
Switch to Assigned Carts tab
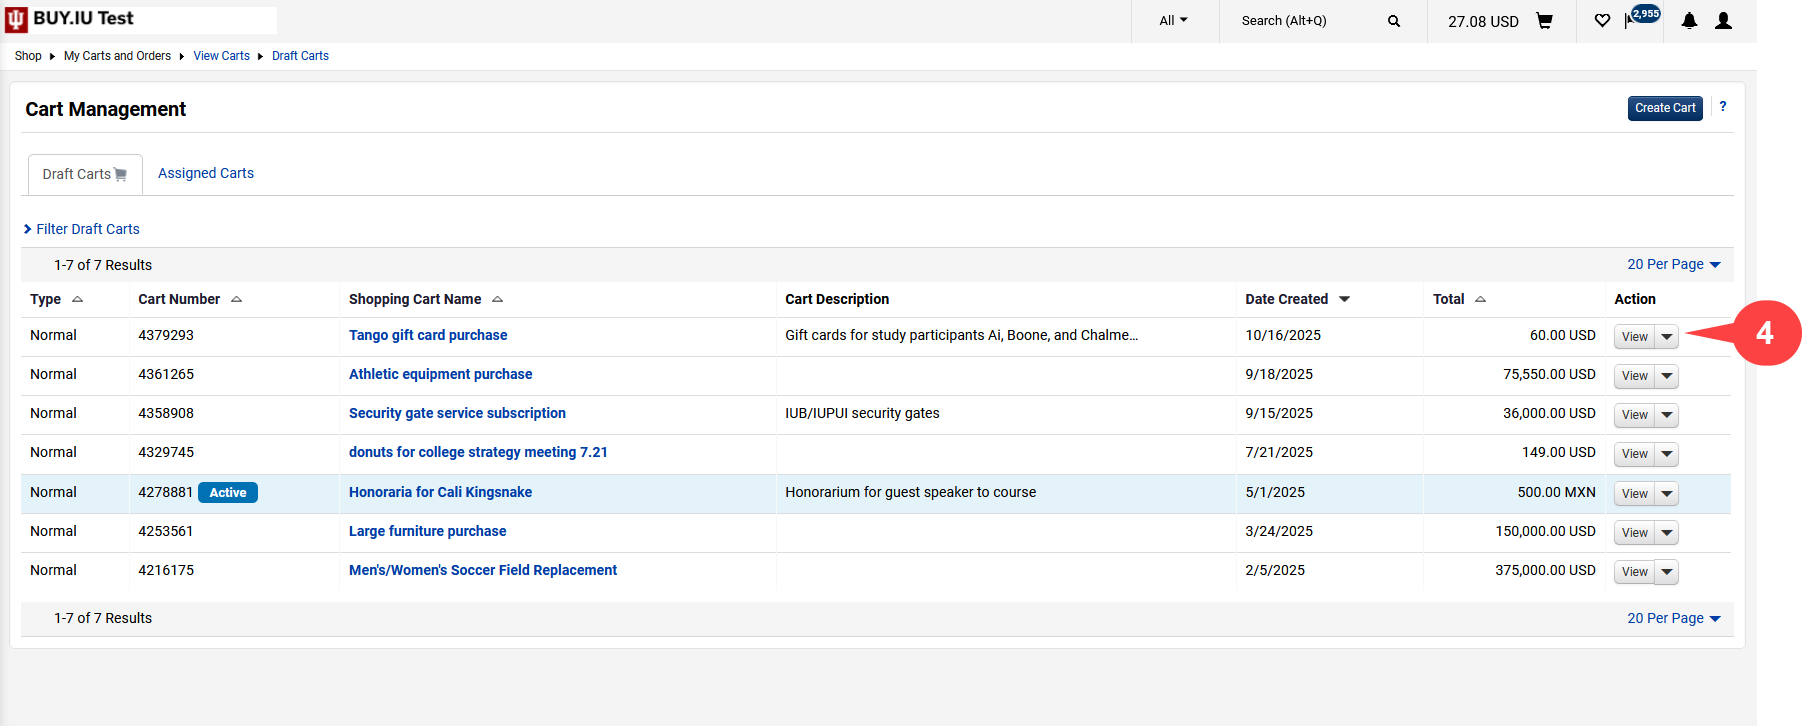click(x=205, y=173)
